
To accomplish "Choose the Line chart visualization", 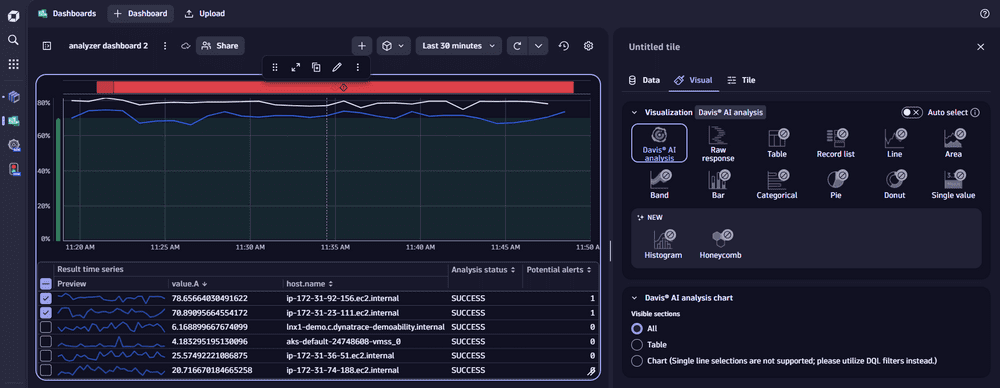I will [894, 143].
